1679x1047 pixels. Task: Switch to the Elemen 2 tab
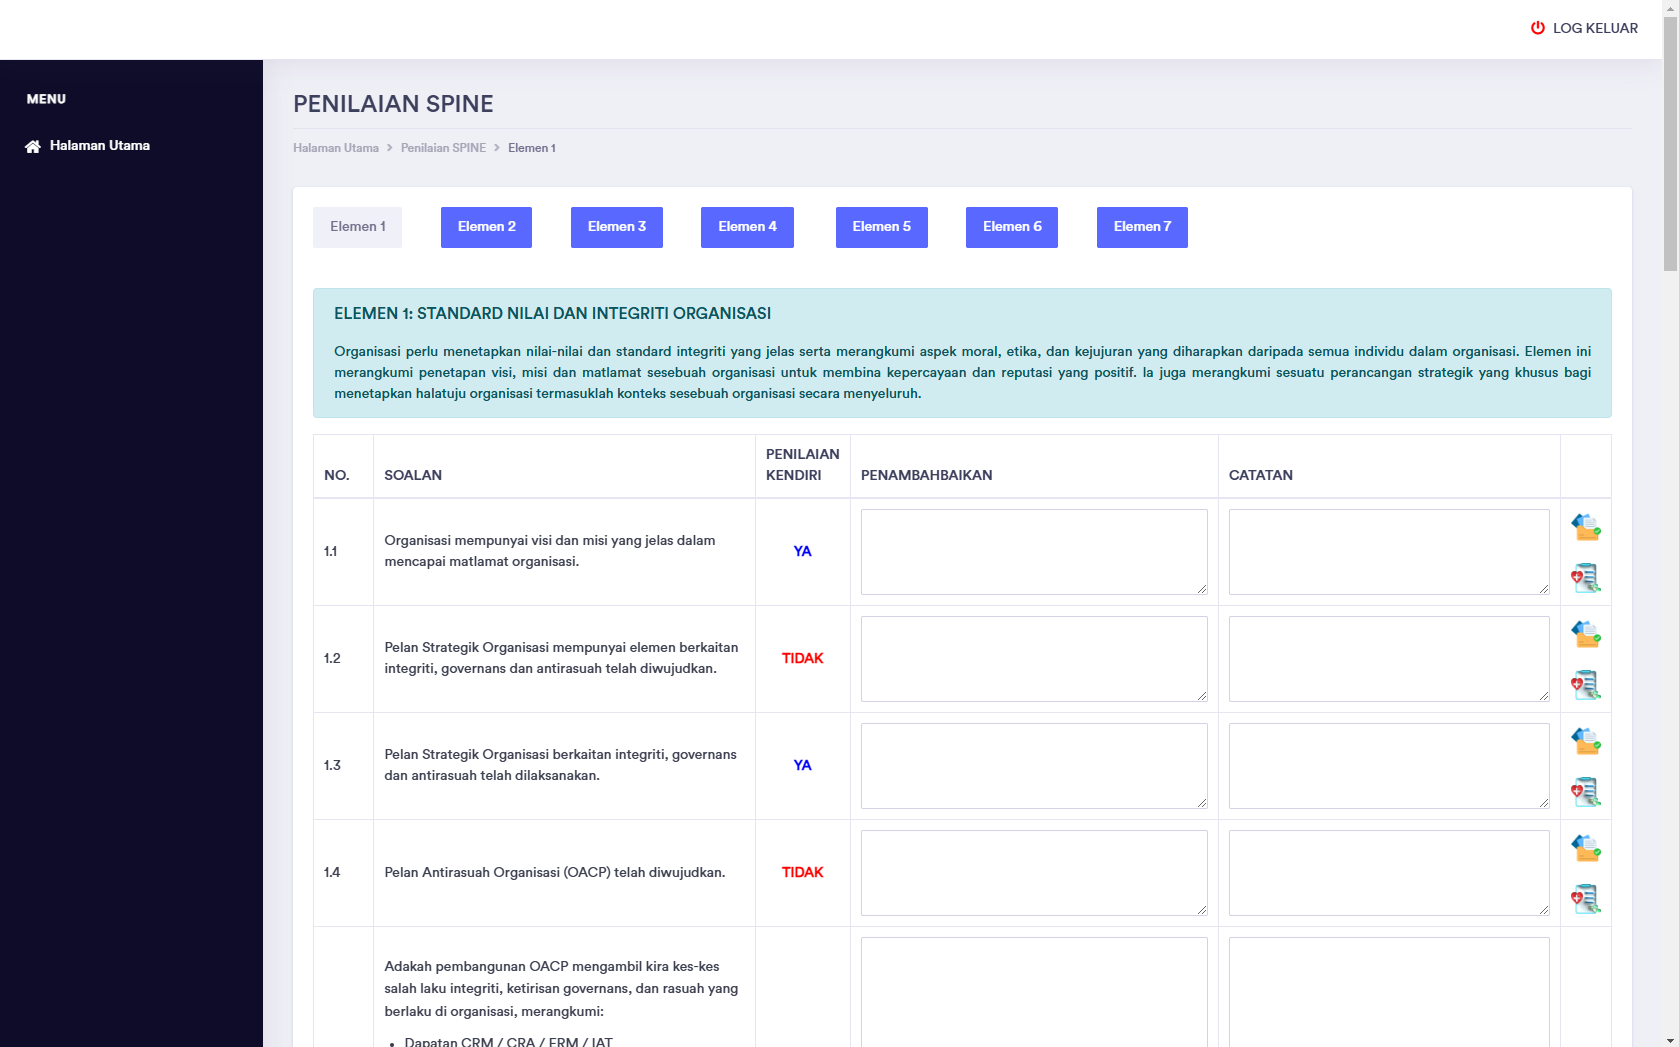click(486, 227)
